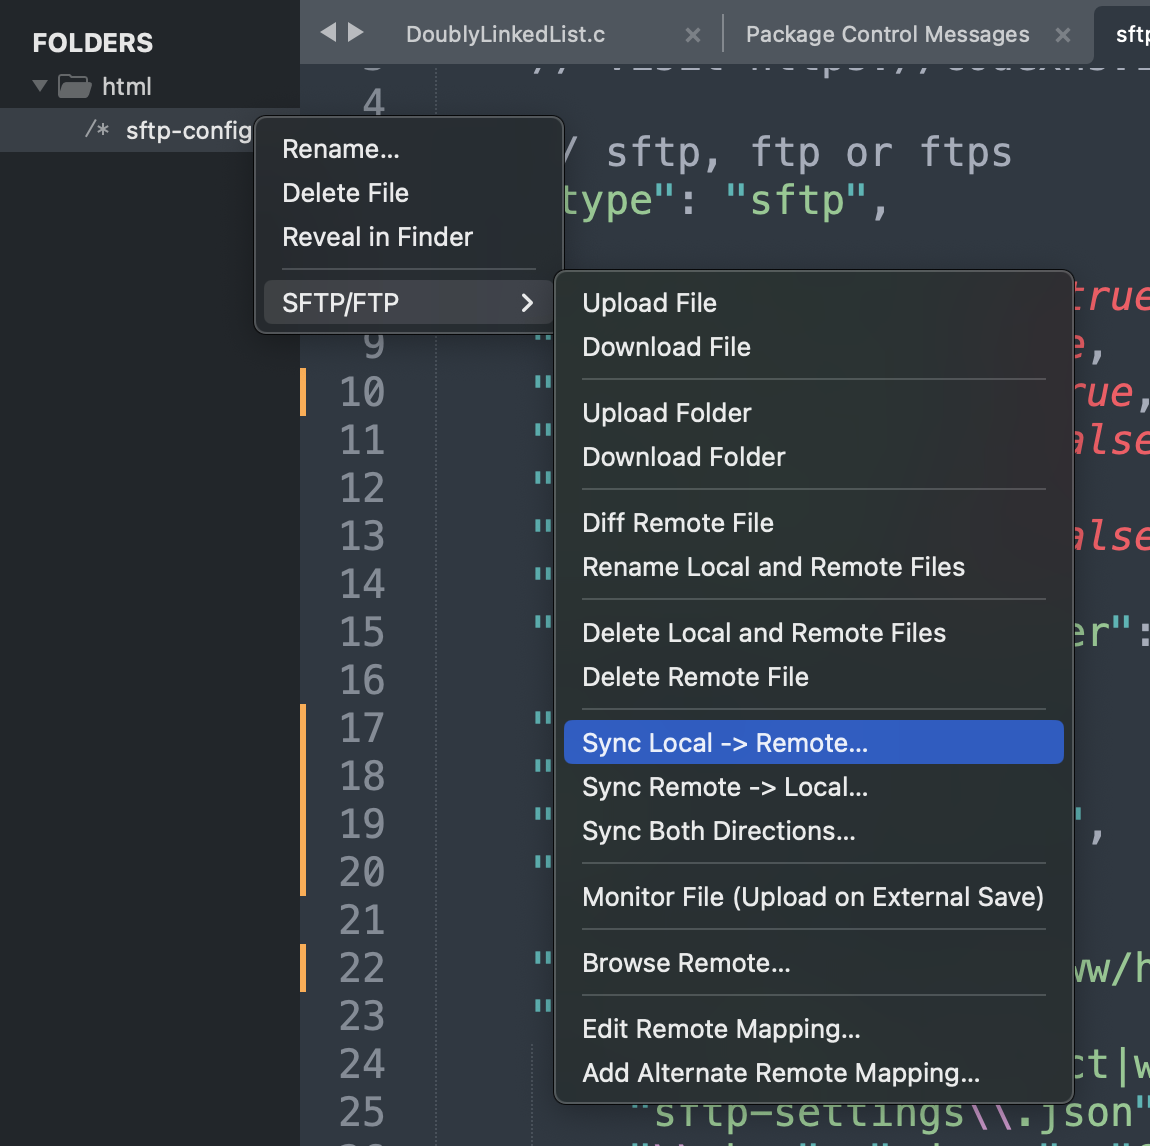Click line number 10 in gutter
The height and width of the screenshot is (1146, 1150).
(x=362, y=392)
